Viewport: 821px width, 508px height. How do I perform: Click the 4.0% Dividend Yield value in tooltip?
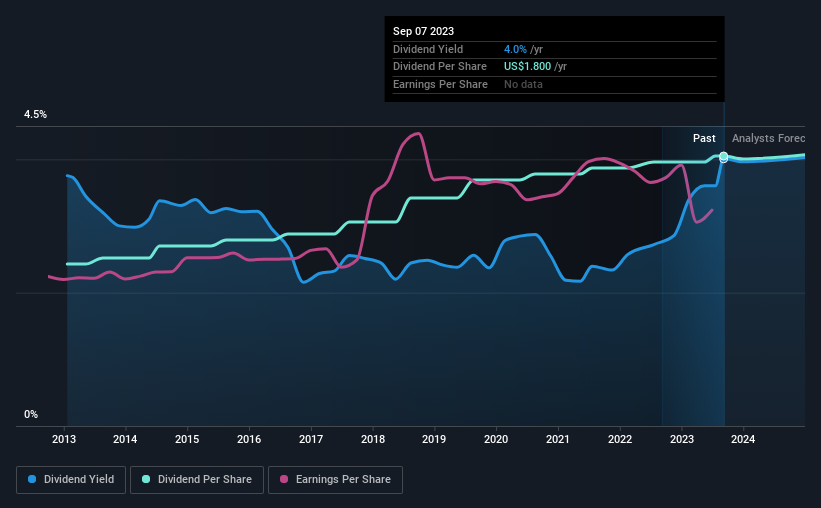tap(515, 49)
